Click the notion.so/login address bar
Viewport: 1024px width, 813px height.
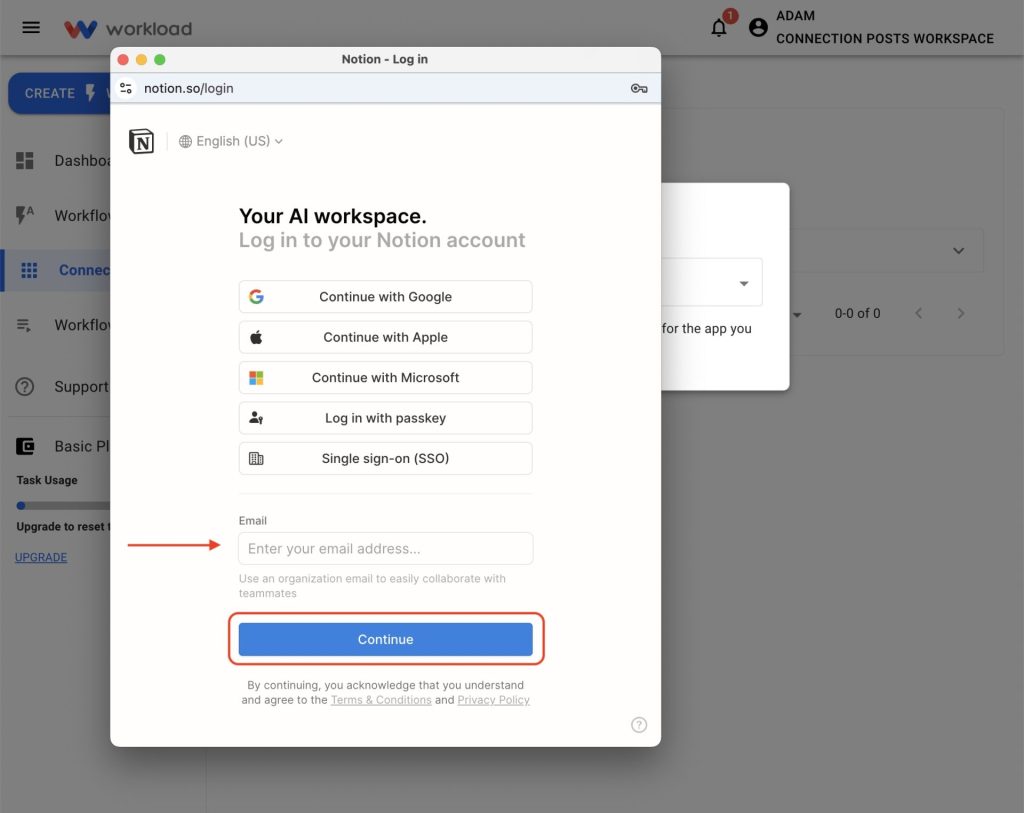[x=385, y=88]
